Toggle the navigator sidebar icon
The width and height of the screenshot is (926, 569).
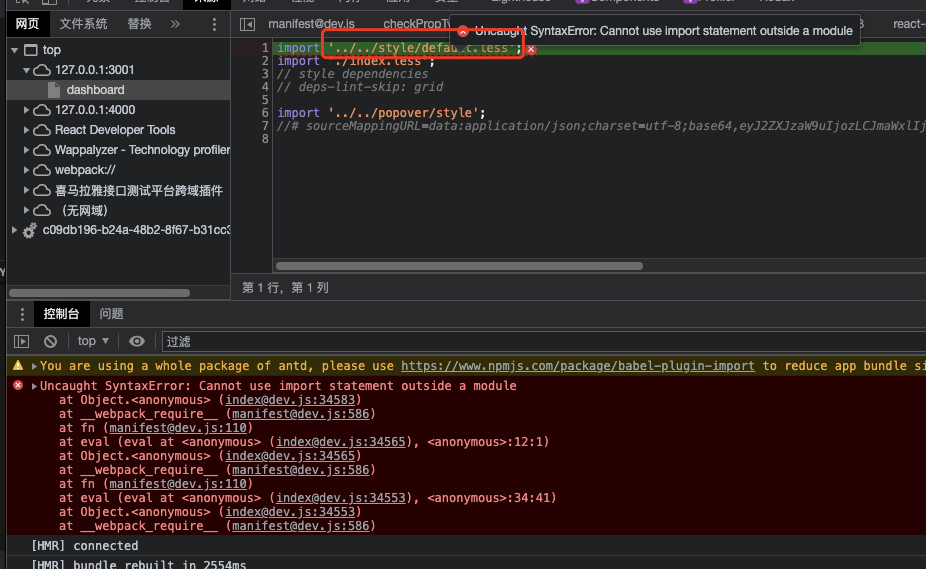(x=247, y=24)
